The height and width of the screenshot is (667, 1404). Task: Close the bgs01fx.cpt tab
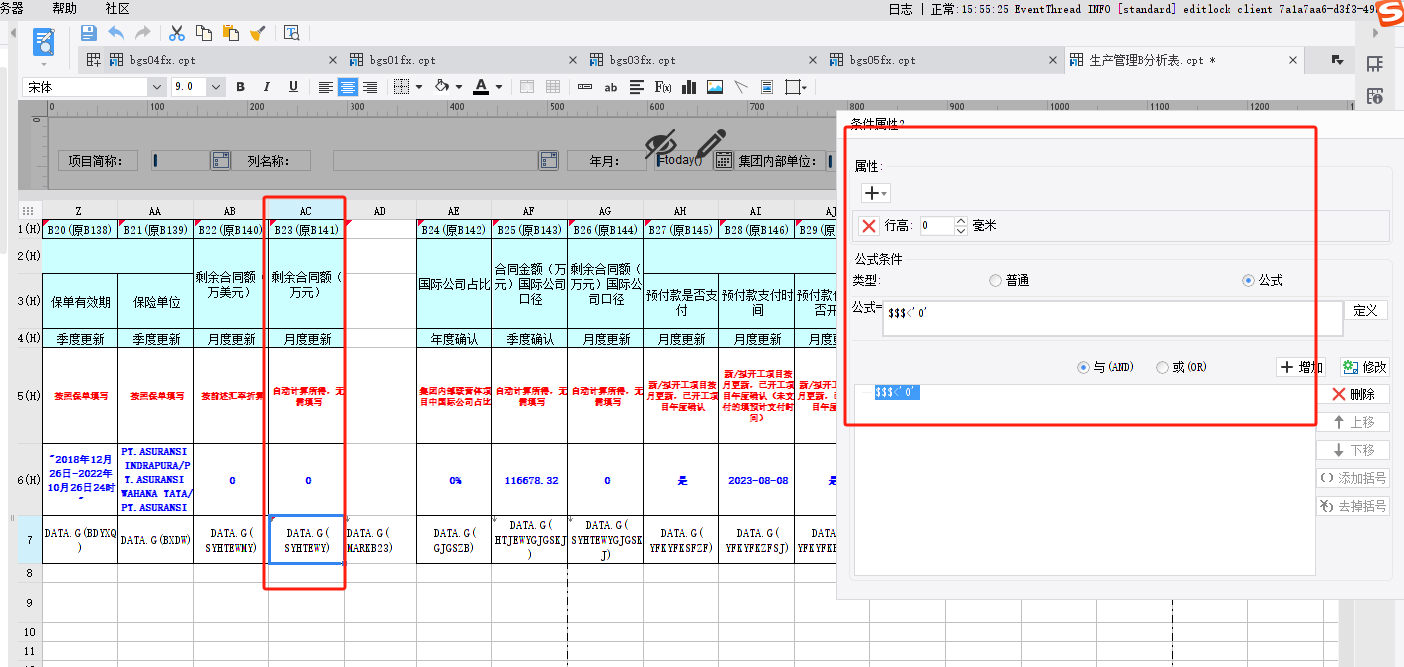[x=573, y=60]
